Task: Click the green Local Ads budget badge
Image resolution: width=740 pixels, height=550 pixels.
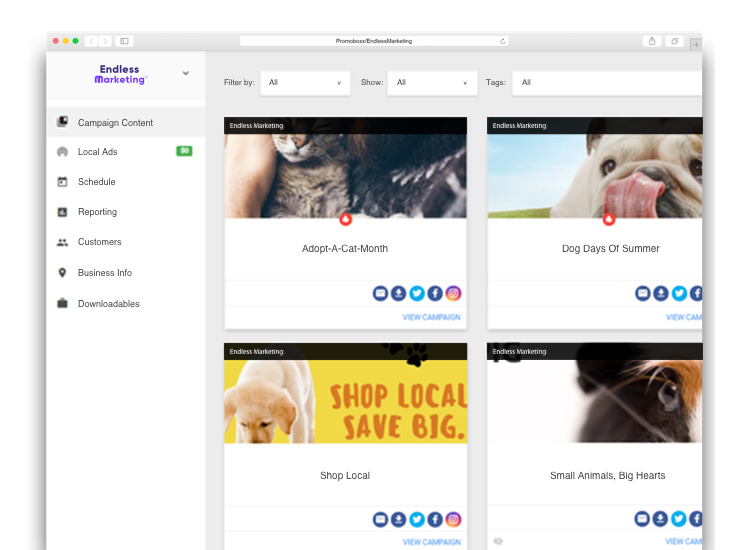Action: pyautogui.click(x=184, y=151)
